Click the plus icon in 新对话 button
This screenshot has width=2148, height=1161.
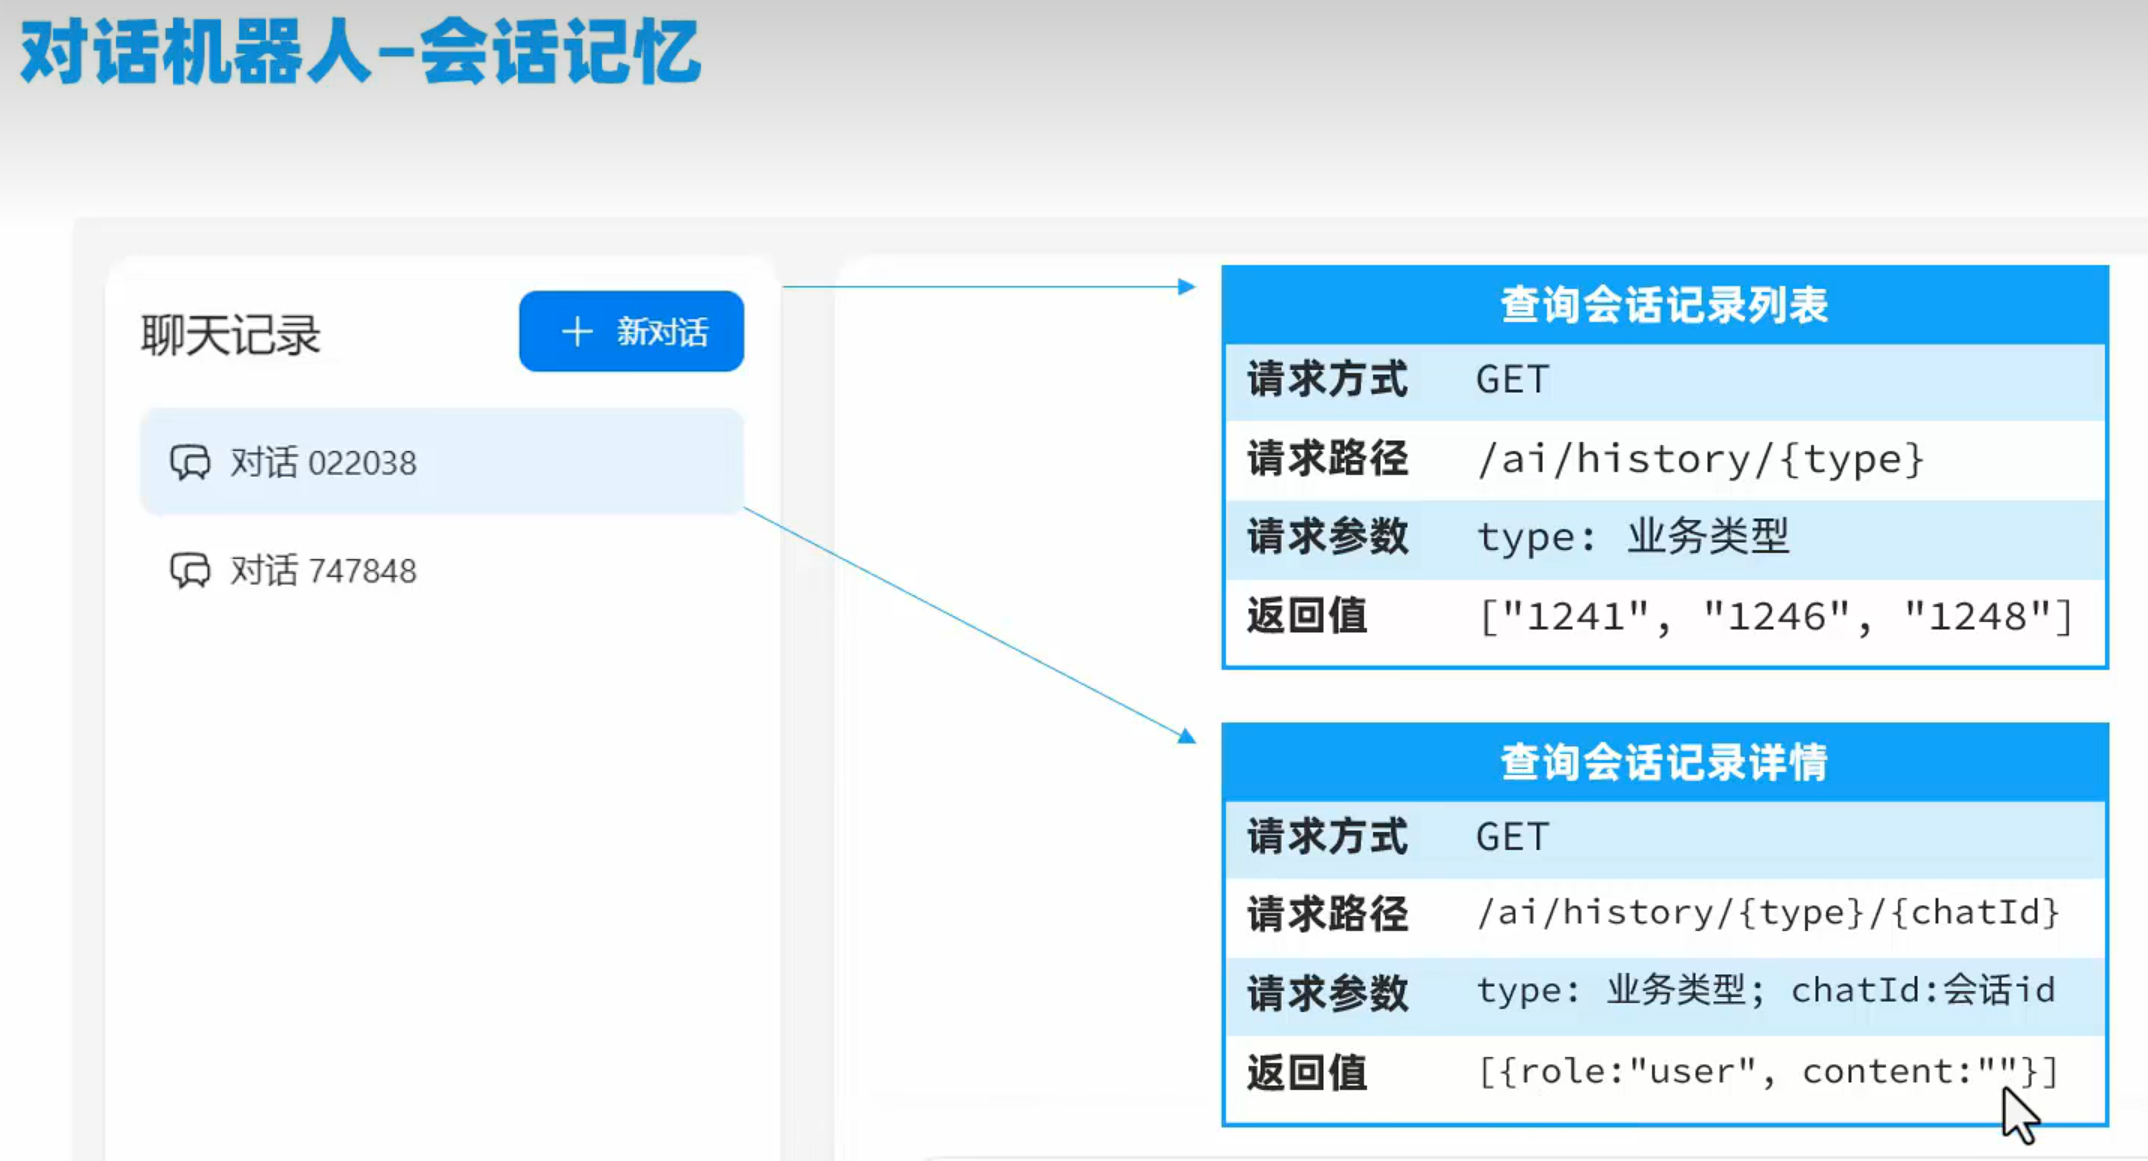577,332
